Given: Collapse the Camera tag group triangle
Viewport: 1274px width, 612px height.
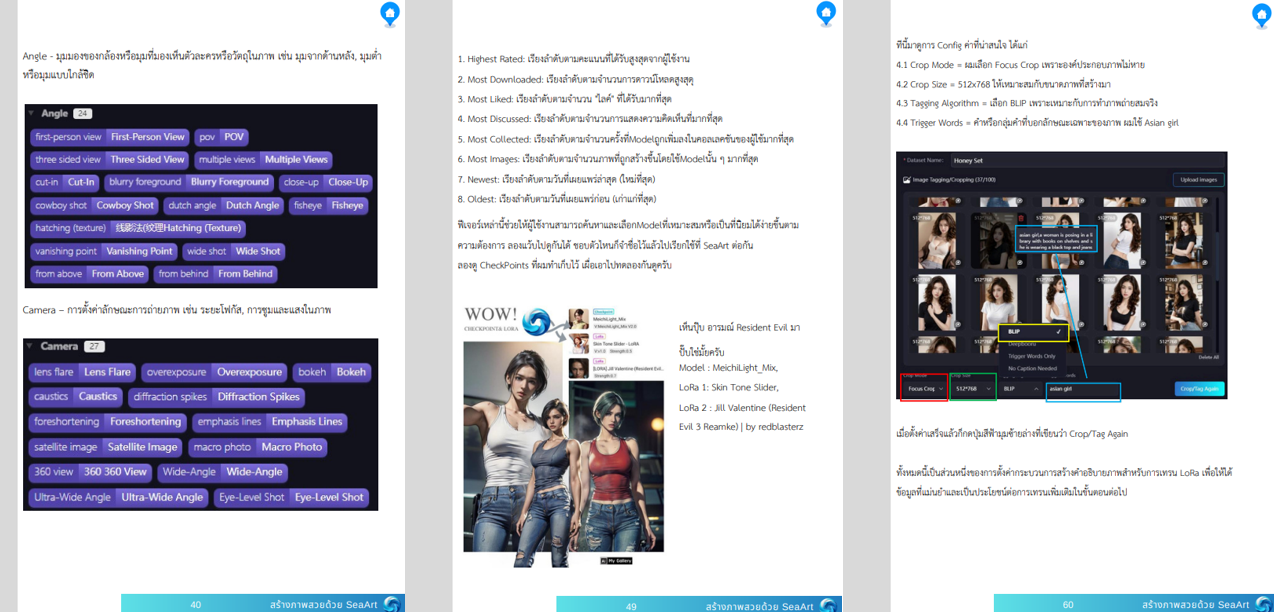Looking at the screenshot, I should point(30,346).
